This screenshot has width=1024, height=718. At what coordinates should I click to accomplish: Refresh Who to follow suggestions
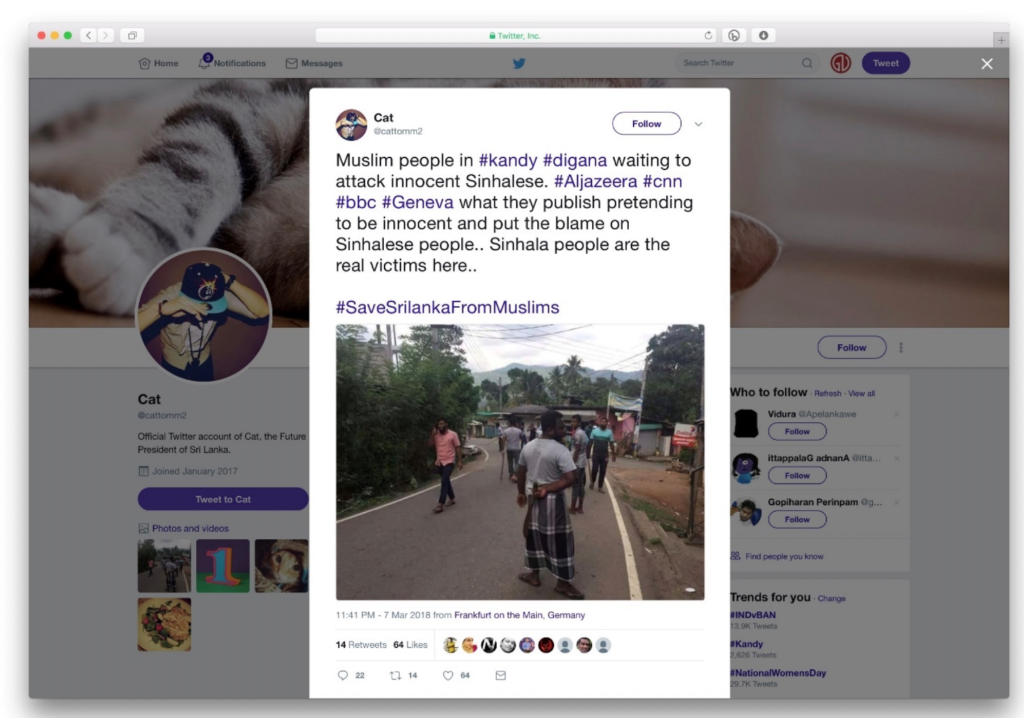click(x=827, y=393)
